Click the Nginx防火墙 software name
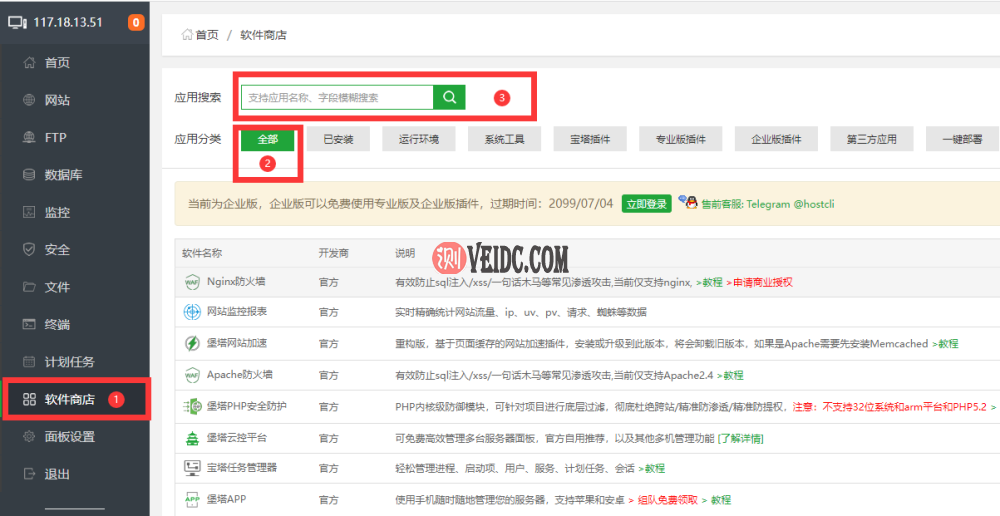 point(237,281)
